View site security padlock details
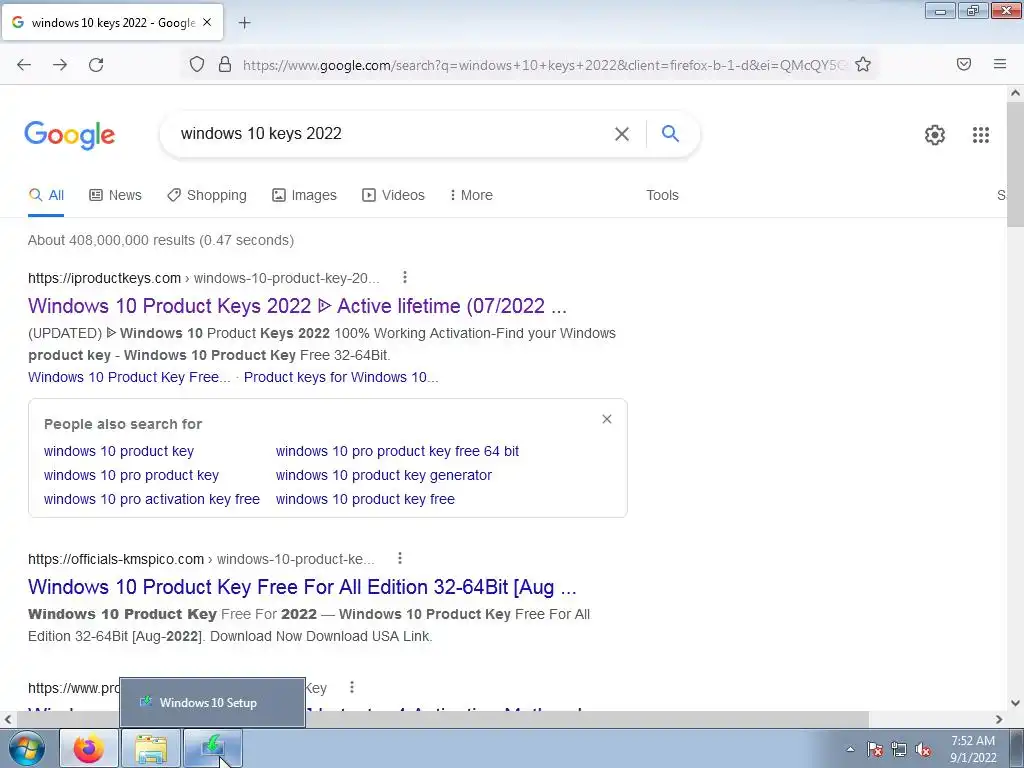The image size is (1024, 768). 225,65
